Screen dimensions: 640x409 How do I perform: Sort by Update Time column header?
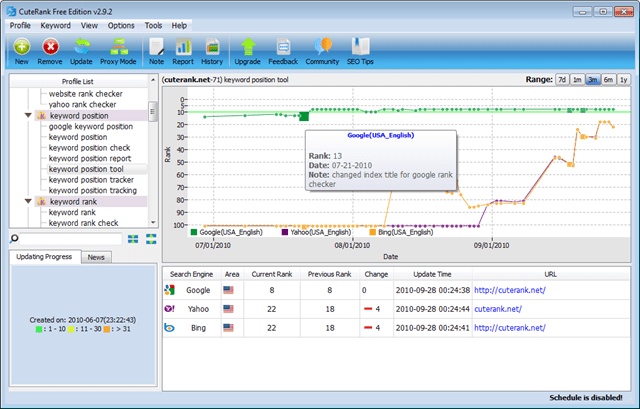click(432, 274)
